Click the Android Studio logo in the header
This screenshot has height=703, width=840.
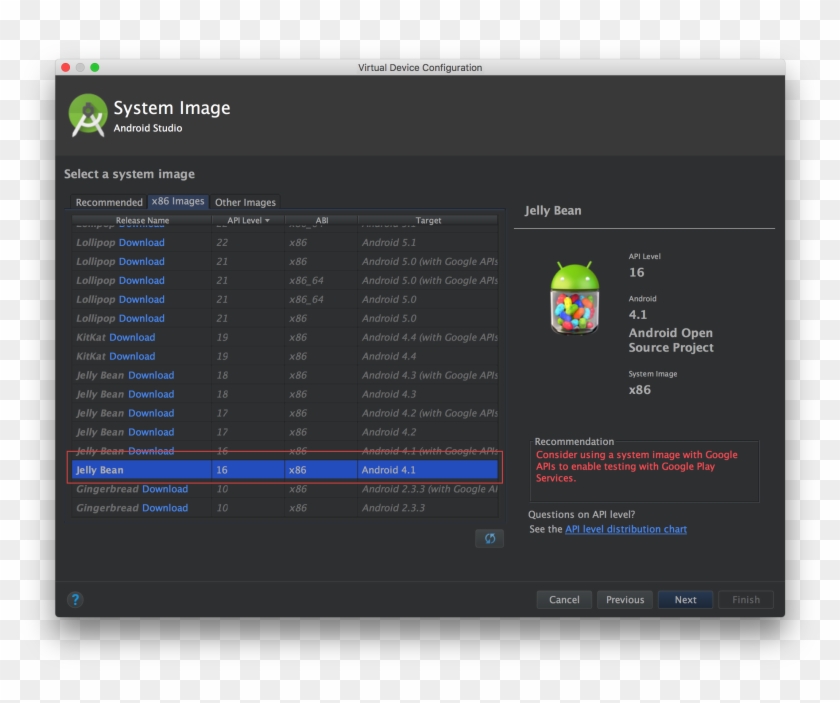coord(87,112)
